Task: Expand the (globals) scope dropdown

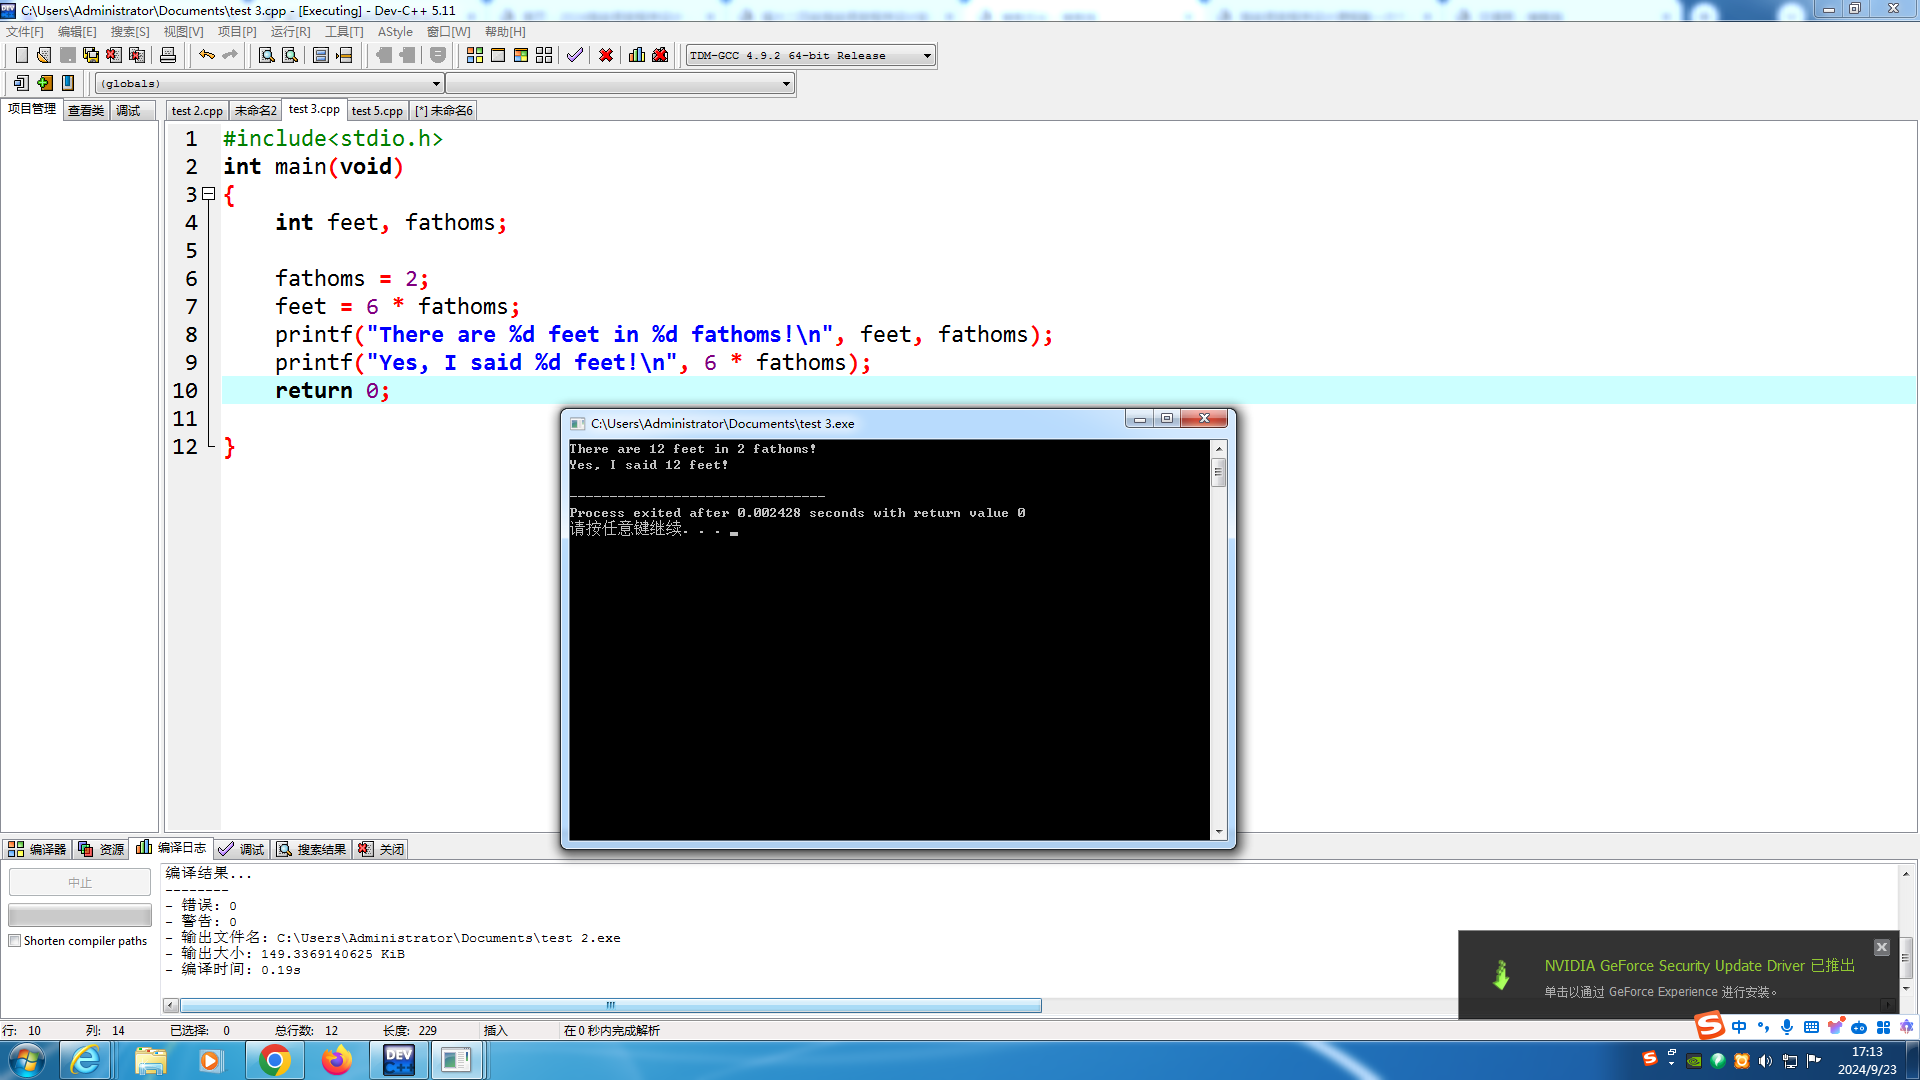Action: pyautogui.click(x=436, y=84)
